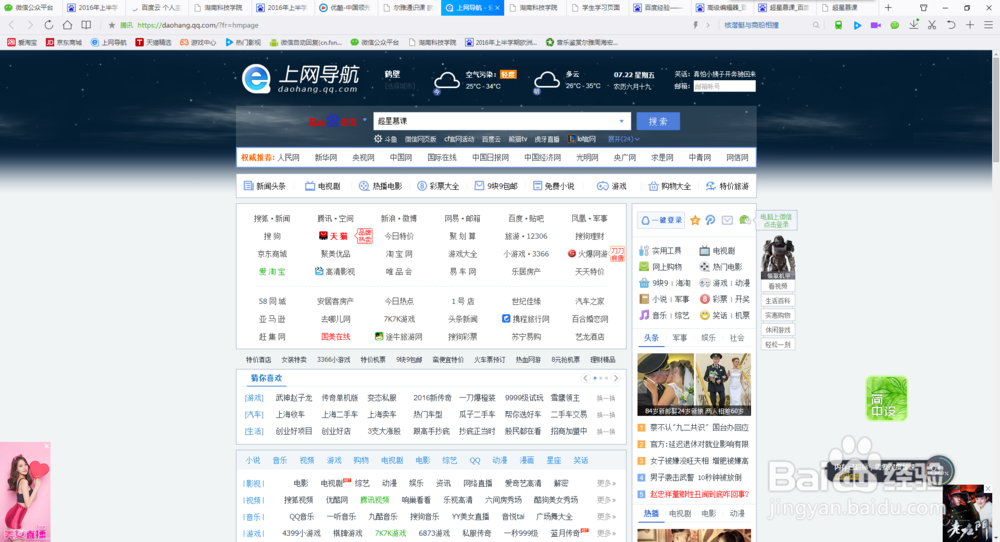Open the wedding couple news thumbnail
The width and height of the screenshot is (1000, 542).
tap(694, 385)
